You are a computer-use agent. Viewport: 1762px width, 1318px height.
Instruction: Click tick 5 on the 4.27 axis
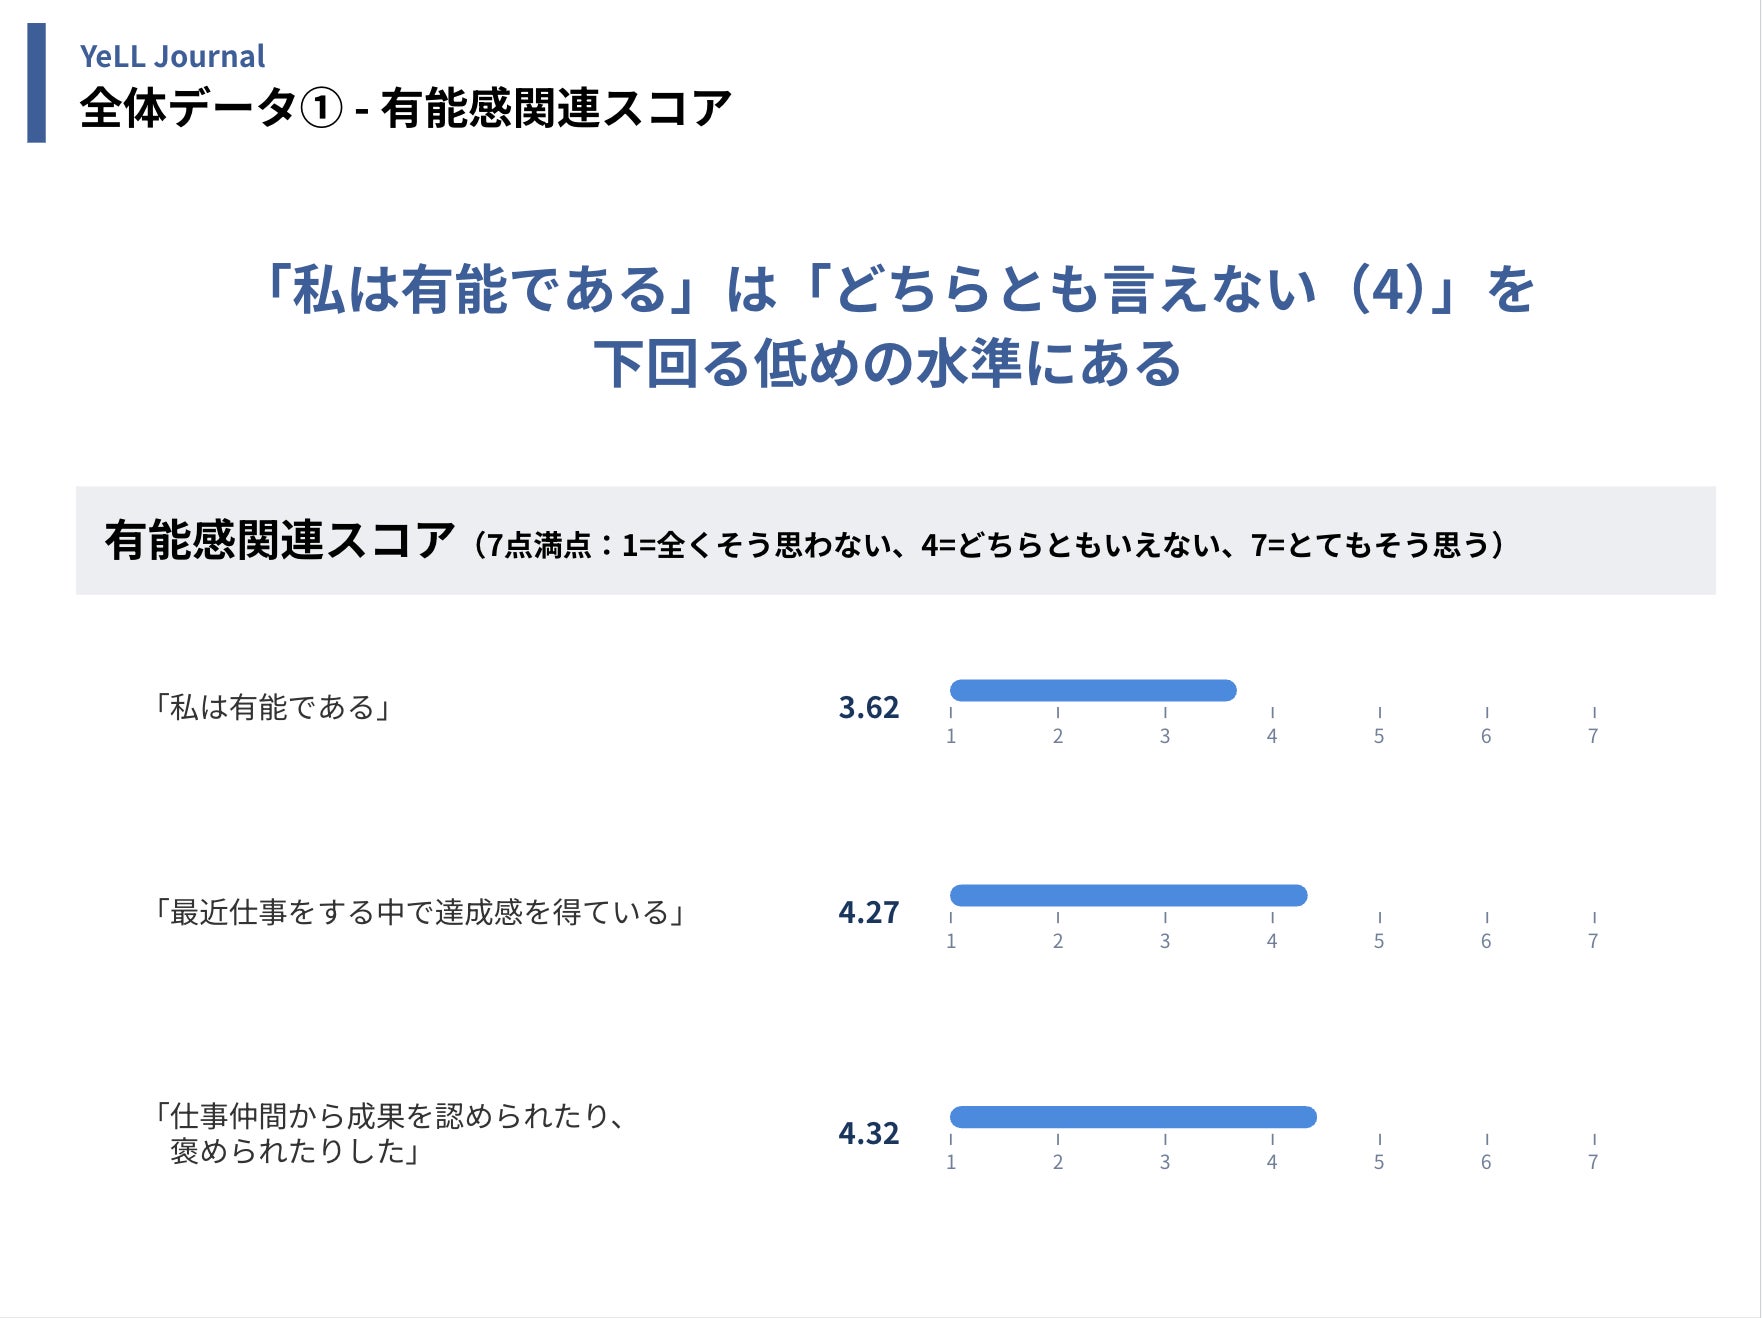[1379, 941]
